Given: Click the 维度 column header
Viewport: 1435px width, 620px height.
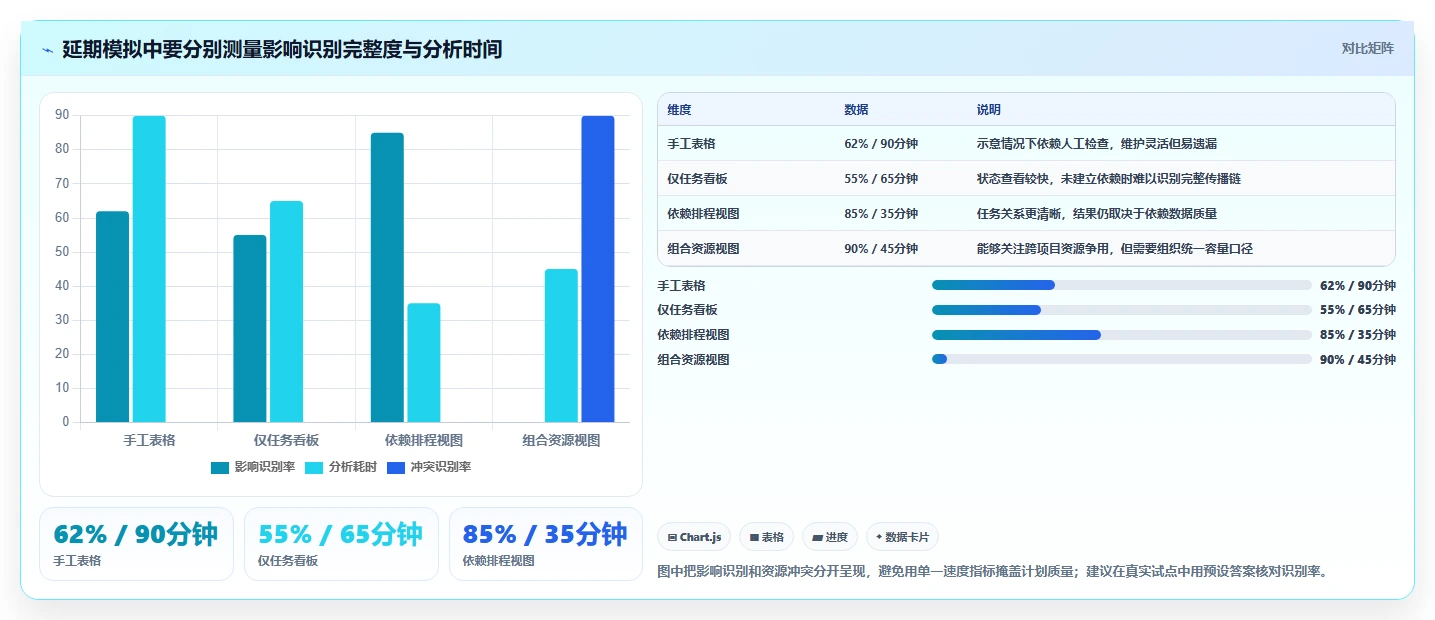Looking at the screenshot, I should pyautogui.click(x=680, y=110).
